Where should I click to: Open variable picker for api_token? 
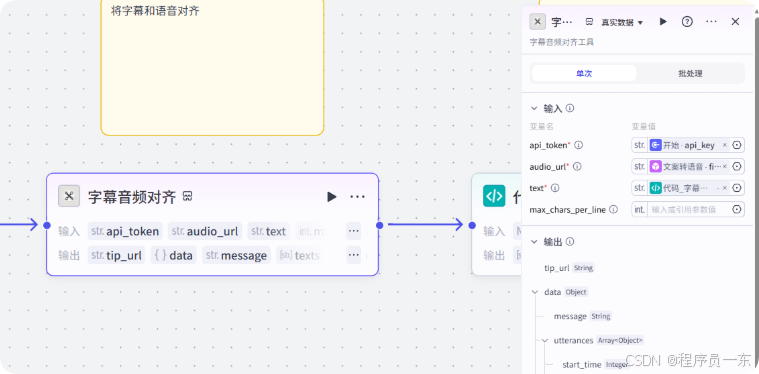[737, 145]
